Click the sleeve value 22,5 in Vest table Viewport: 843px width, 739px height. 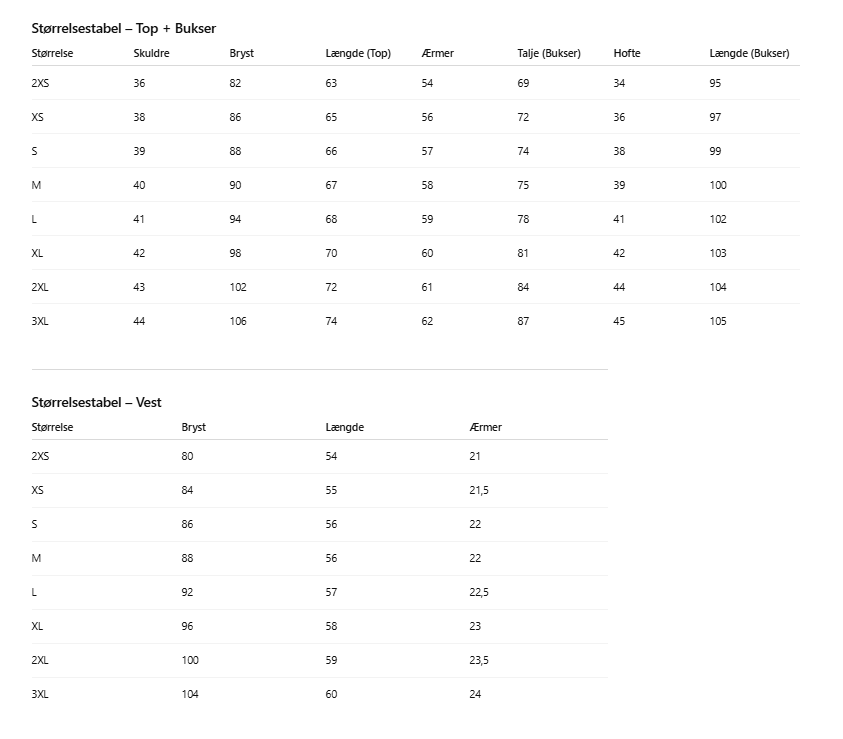click(479, 593)
